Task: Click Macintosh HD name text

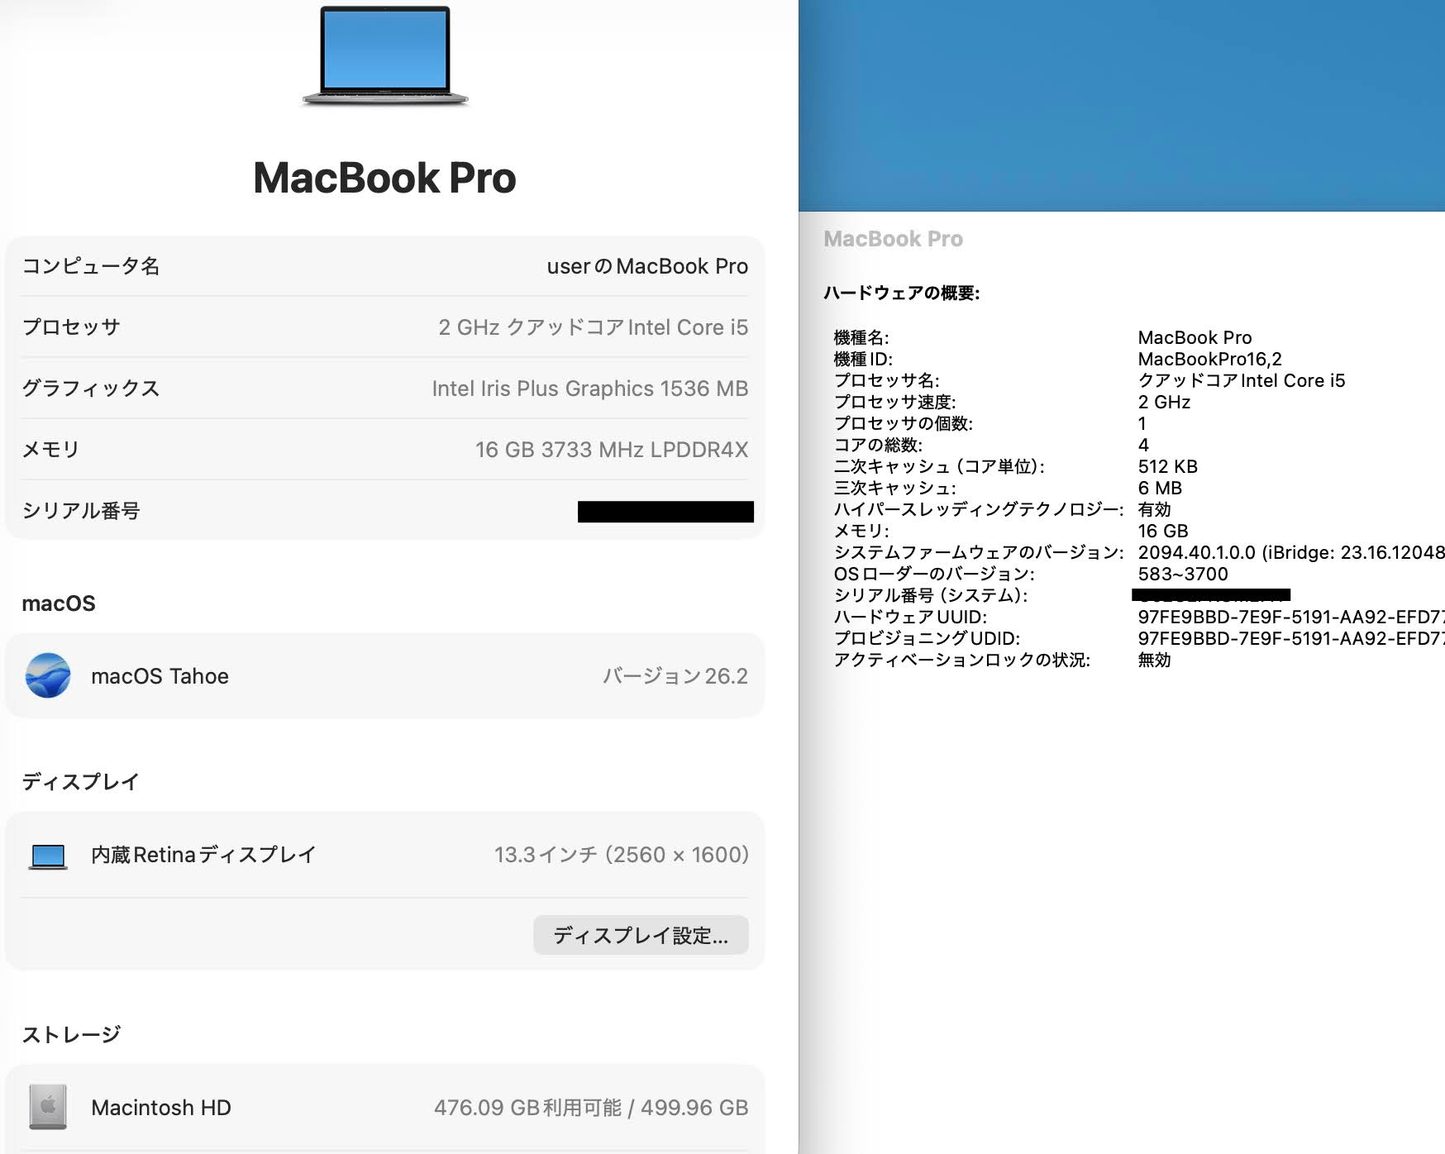Action: (161, 1108)
